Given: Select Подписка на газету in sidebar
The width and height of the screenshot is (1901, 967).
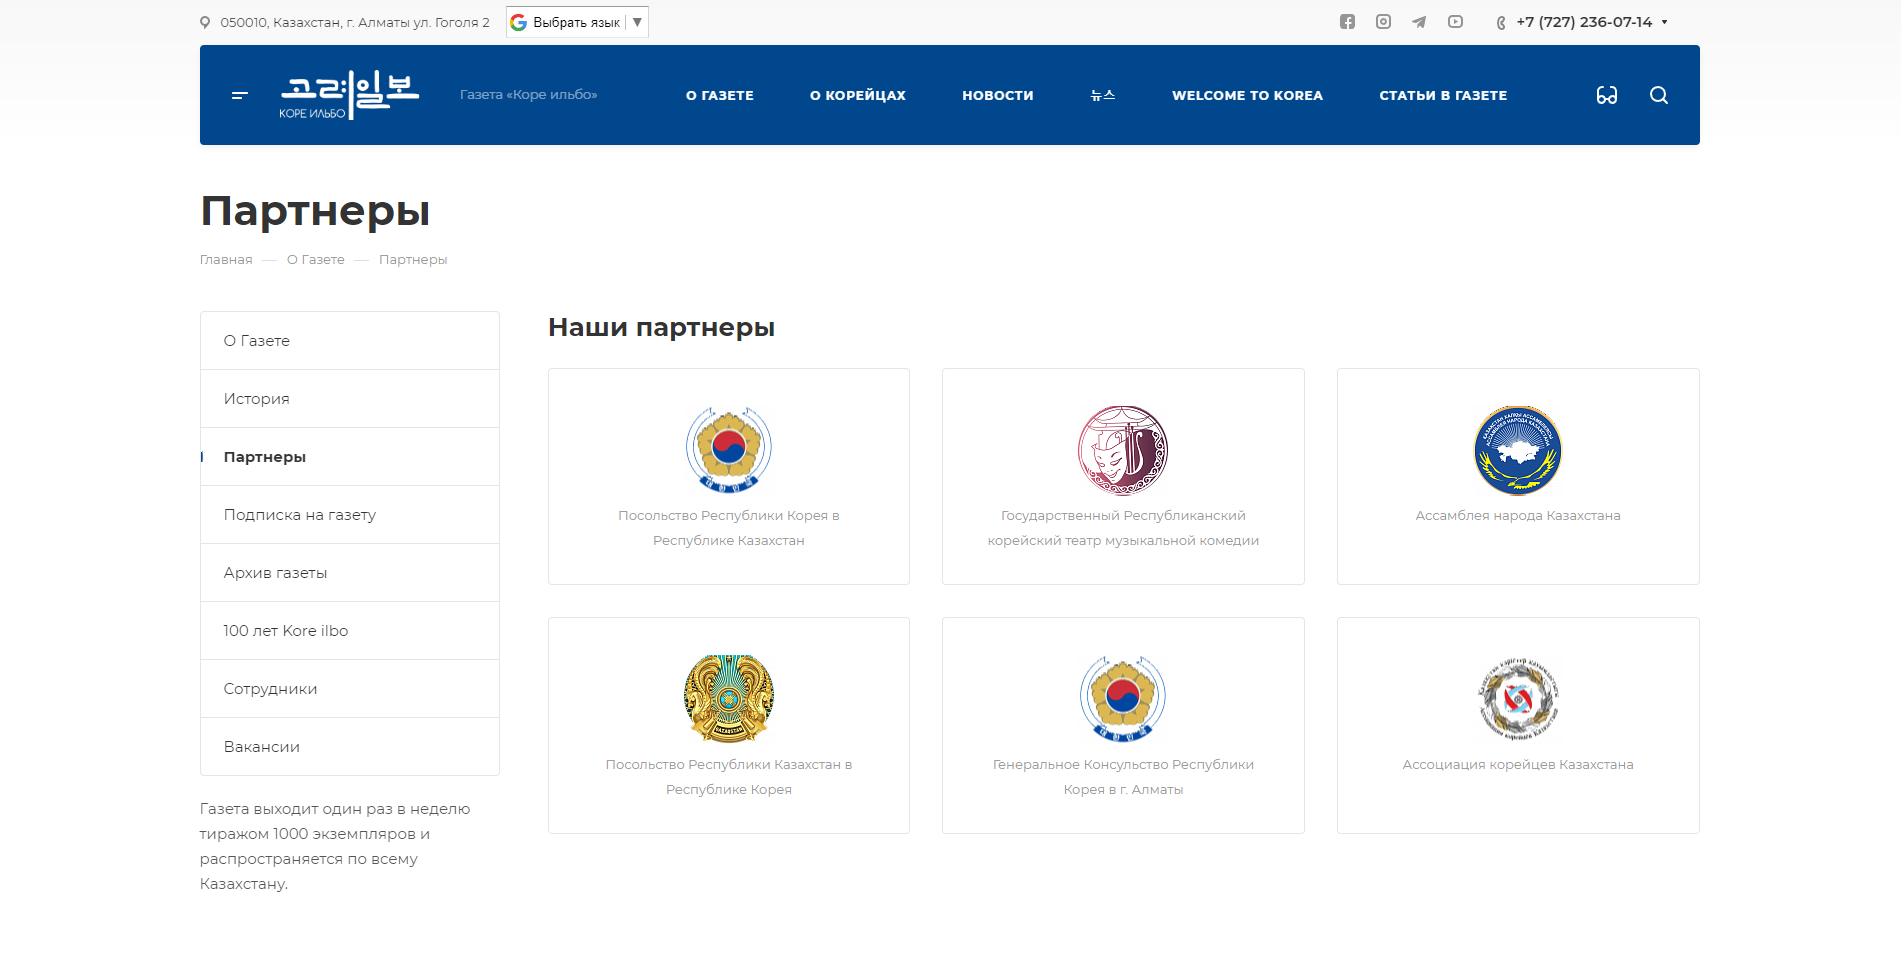Looking at the screenshot, I should [350, 515].
